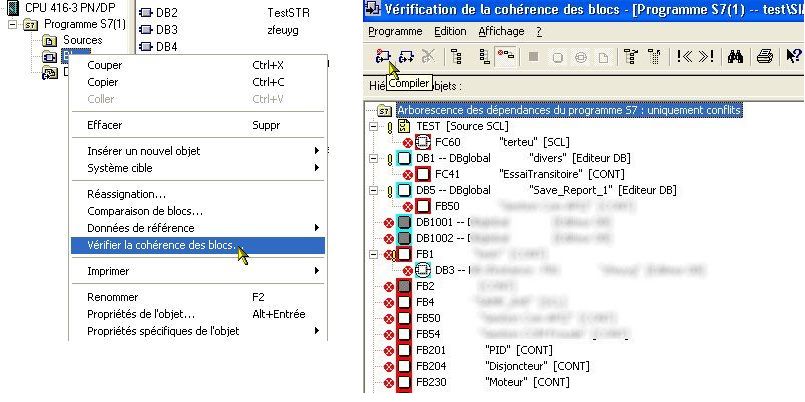The image size is (805, 402).
Task: Collapse DB1 divers node
Action: [x=374, y=159]
